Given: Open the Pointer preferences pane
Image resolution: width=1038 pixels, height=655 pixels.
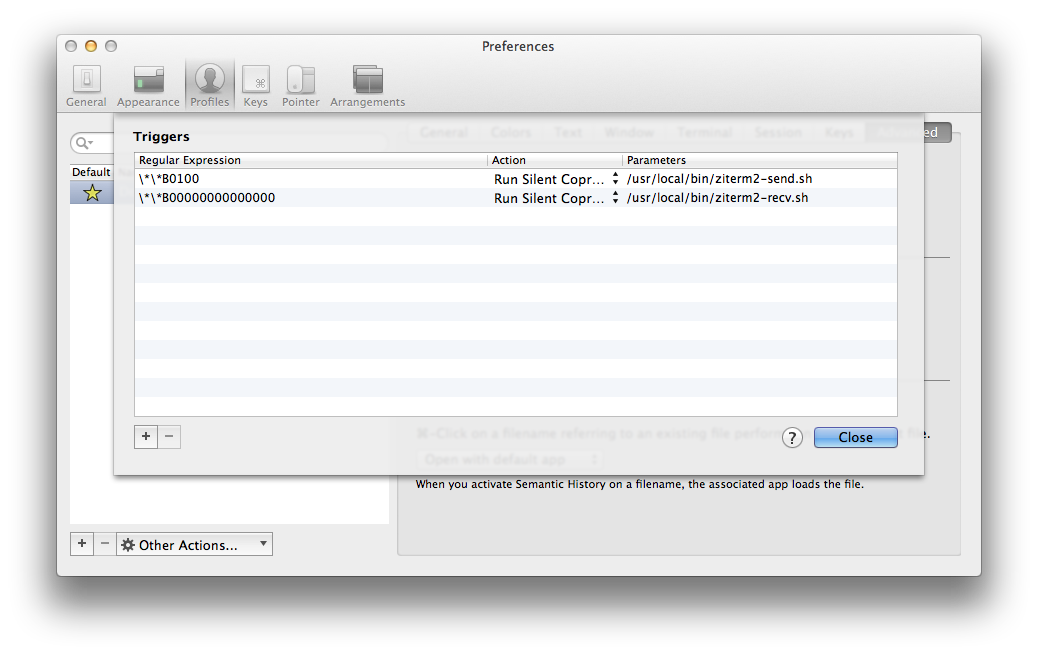Looking at the screenshot, I should click(x=301, y=85).
